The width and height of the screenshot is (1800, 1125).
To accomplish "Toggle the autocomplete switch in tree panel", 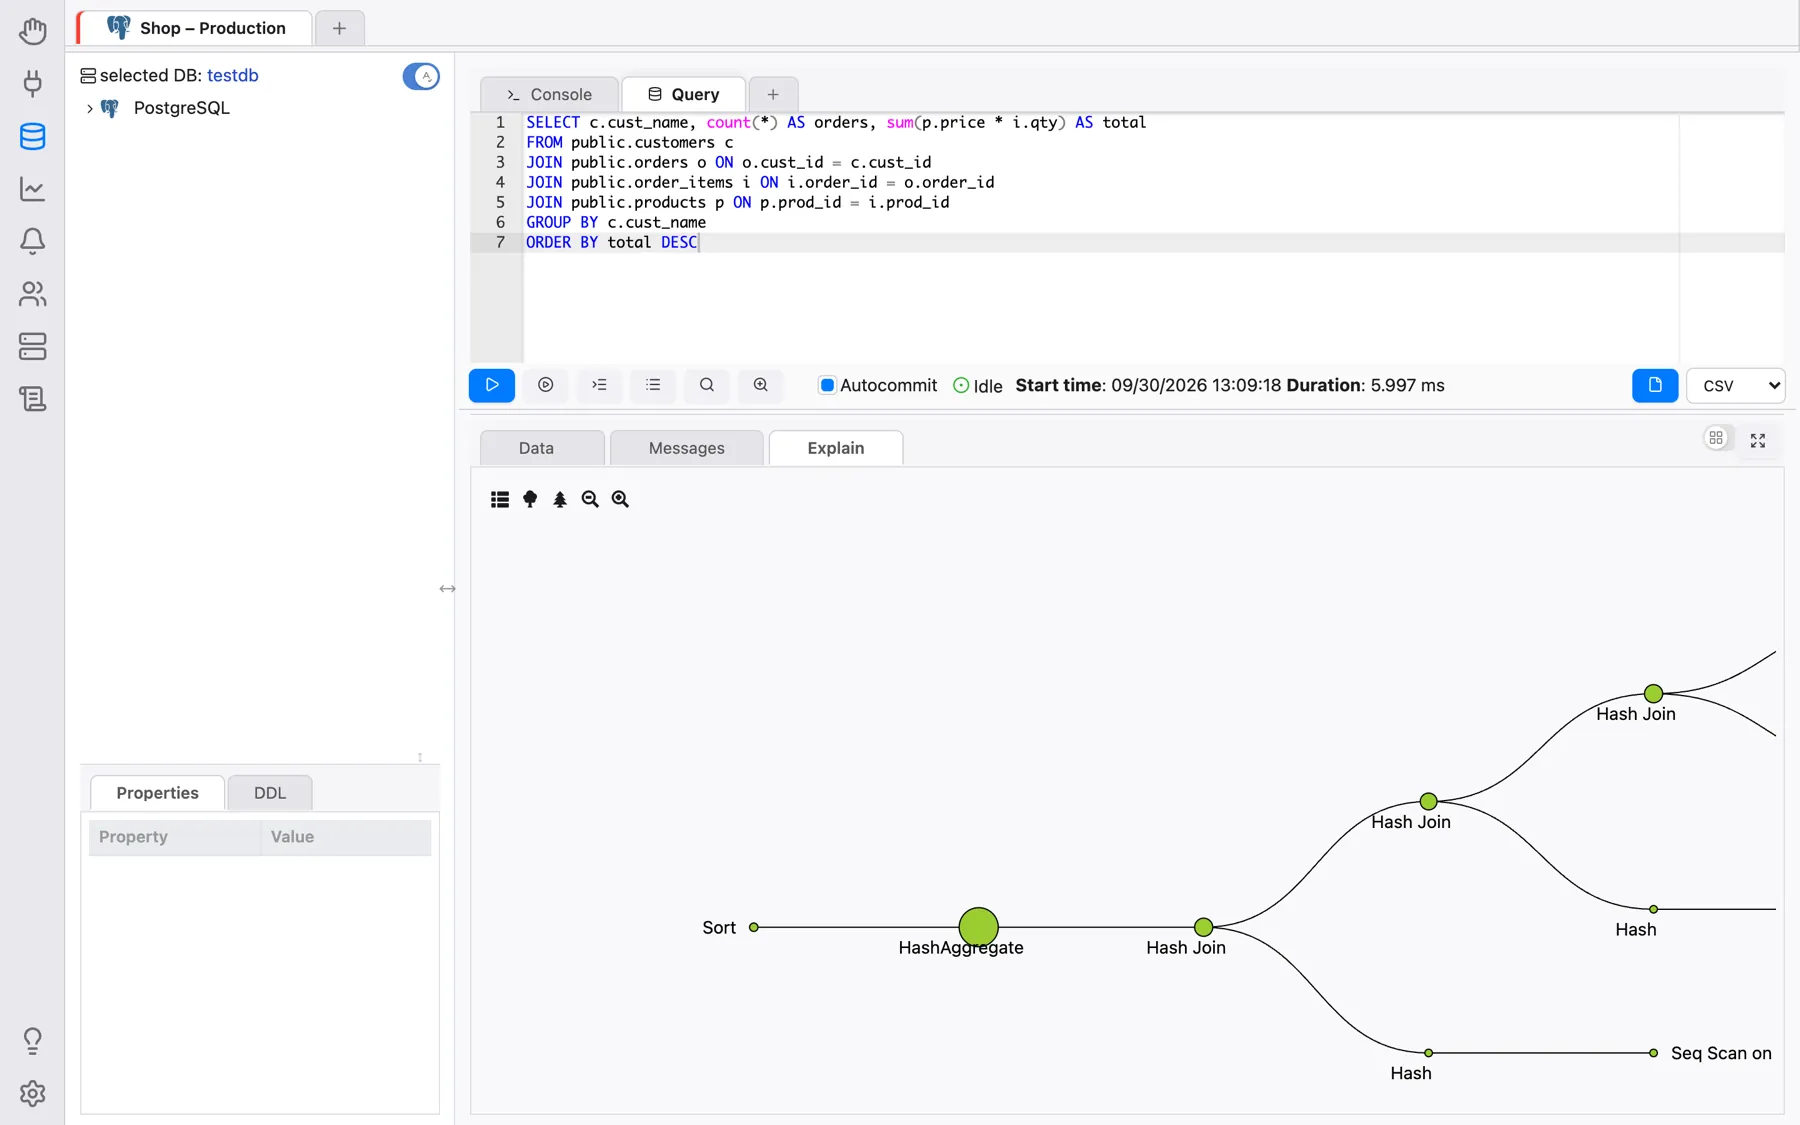I will [x=421, y=76].
